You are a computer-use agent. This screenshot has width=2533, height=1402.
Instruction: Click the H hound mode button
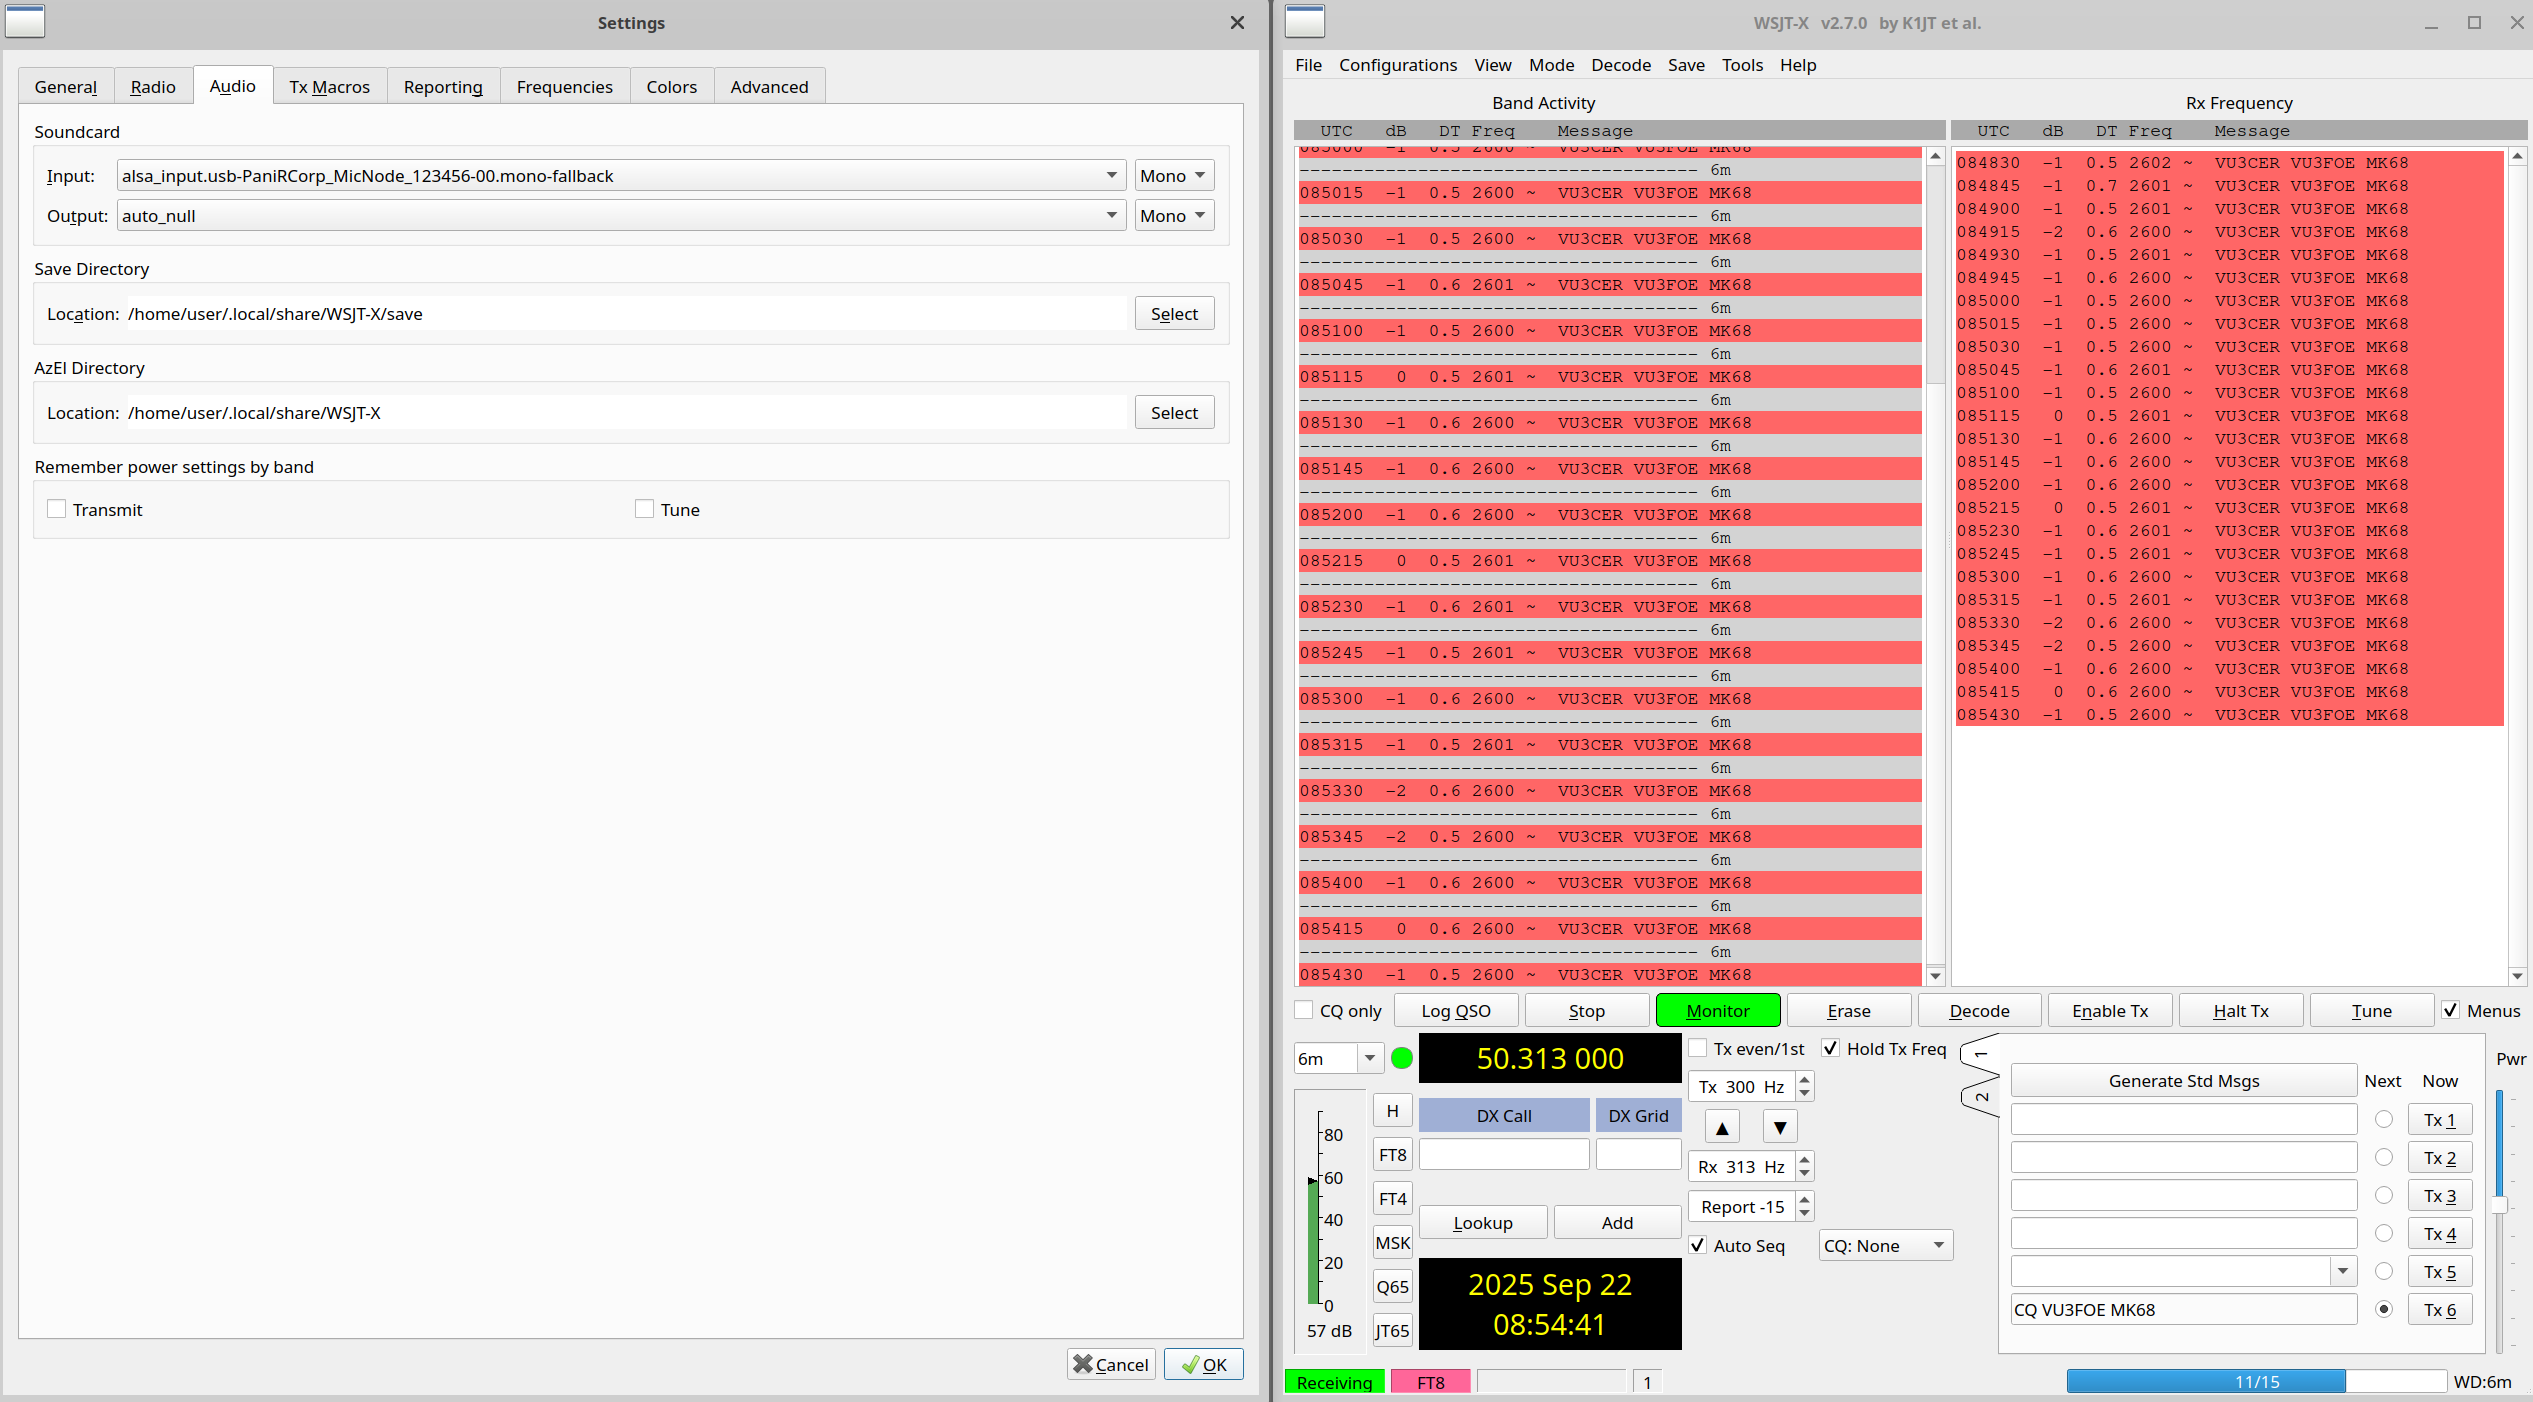[x=1392, y=1111]
